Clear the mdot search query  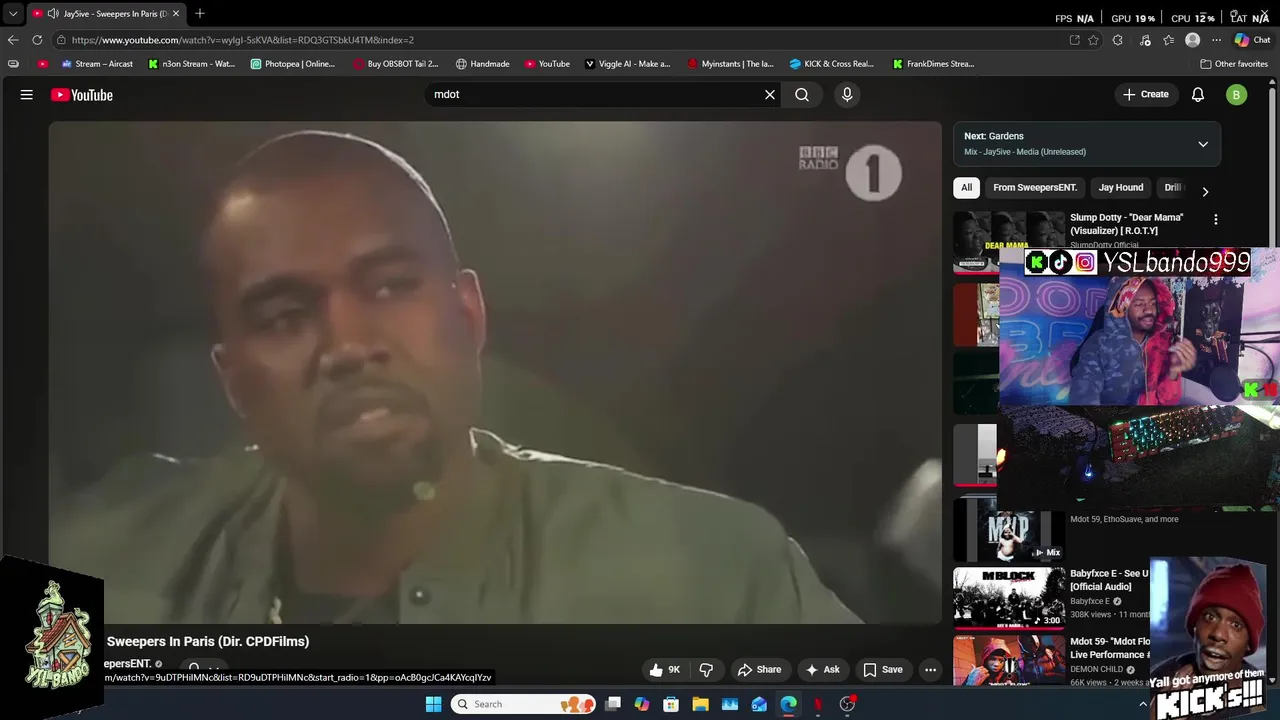tap(770, 94)
